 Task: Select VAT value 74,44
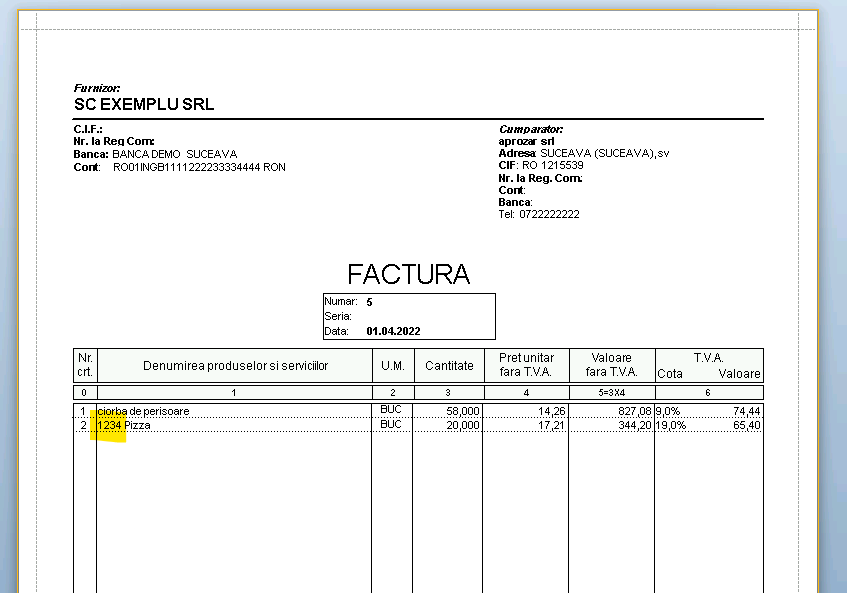tap(747, 412)
